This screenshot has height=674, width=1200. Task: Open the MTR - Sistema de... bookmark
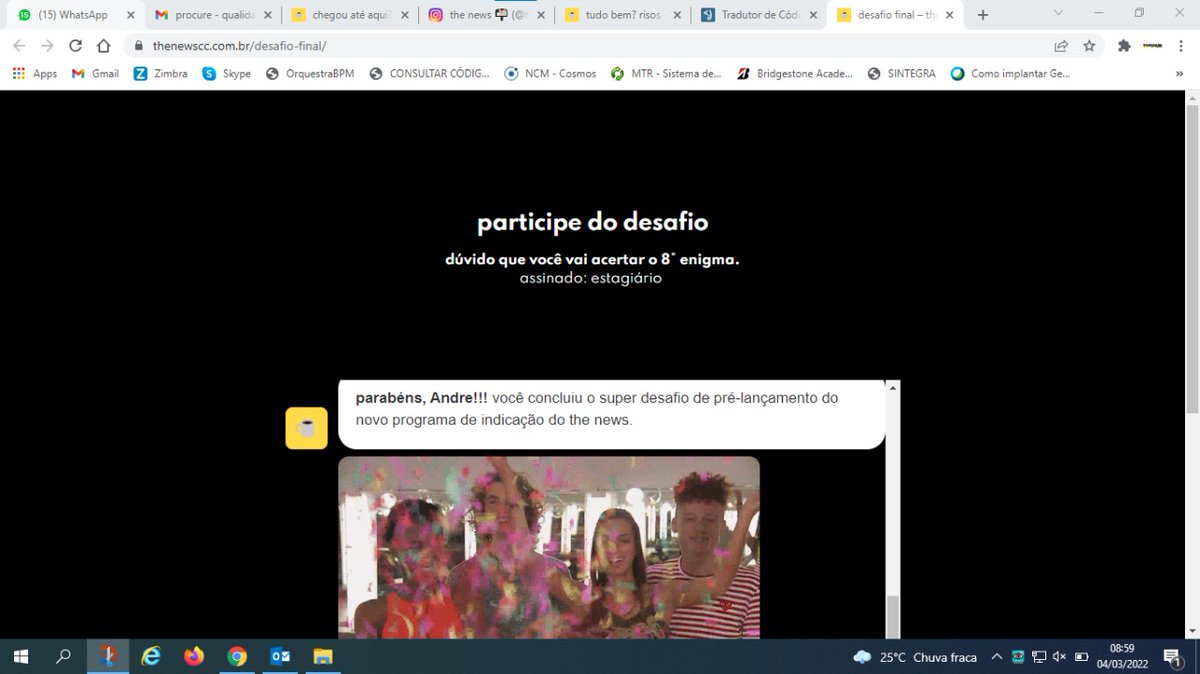click(666, 73)
